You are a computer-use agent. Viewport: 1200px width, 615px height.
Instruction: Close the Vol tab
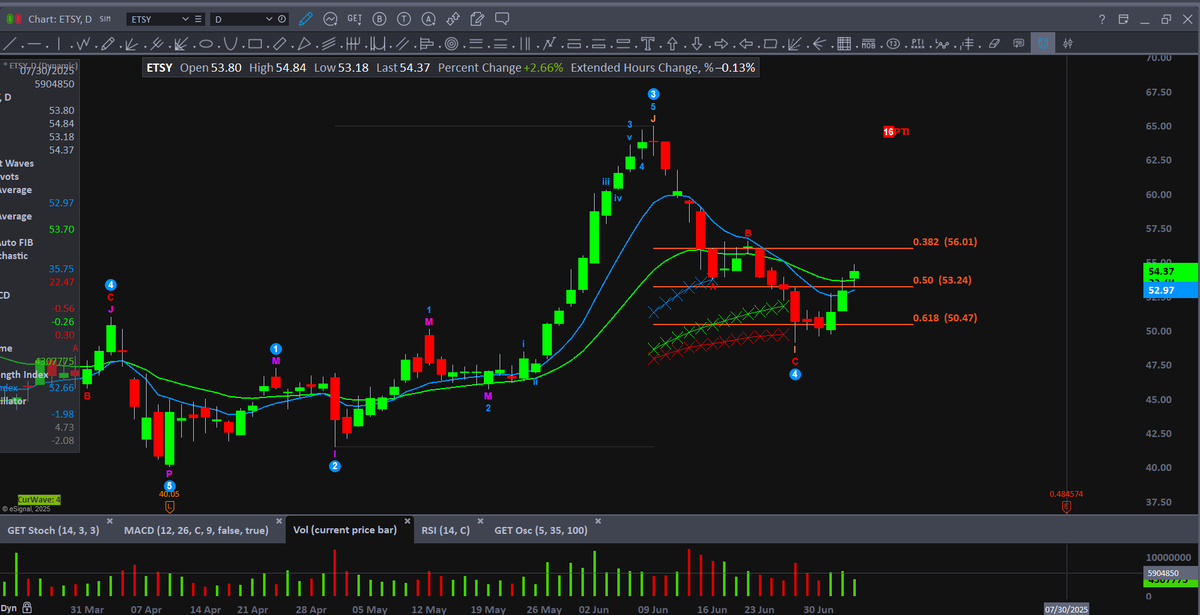(x=407, y=523)
